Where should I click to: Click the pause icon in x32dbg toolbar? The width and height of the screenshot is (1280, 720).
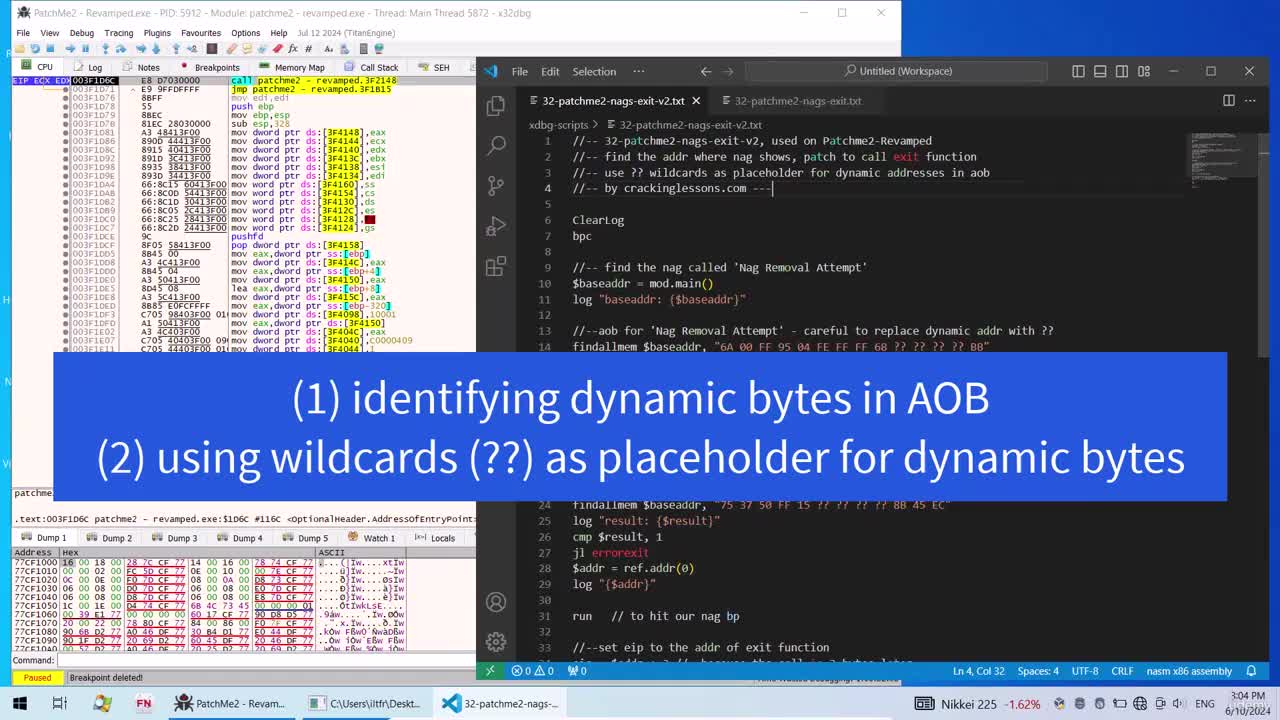point(85,48)
